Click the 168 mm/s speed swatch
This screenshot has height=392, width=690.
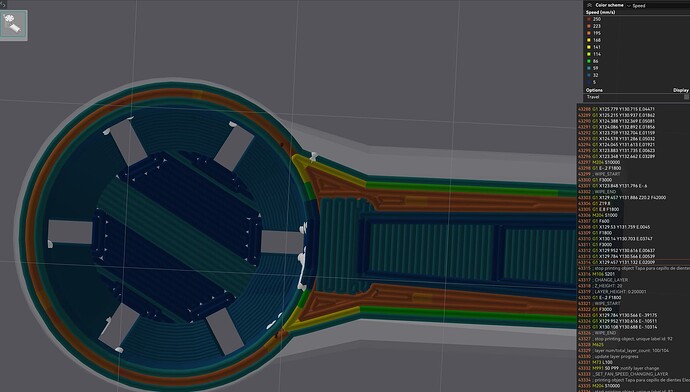pos(589,40)
